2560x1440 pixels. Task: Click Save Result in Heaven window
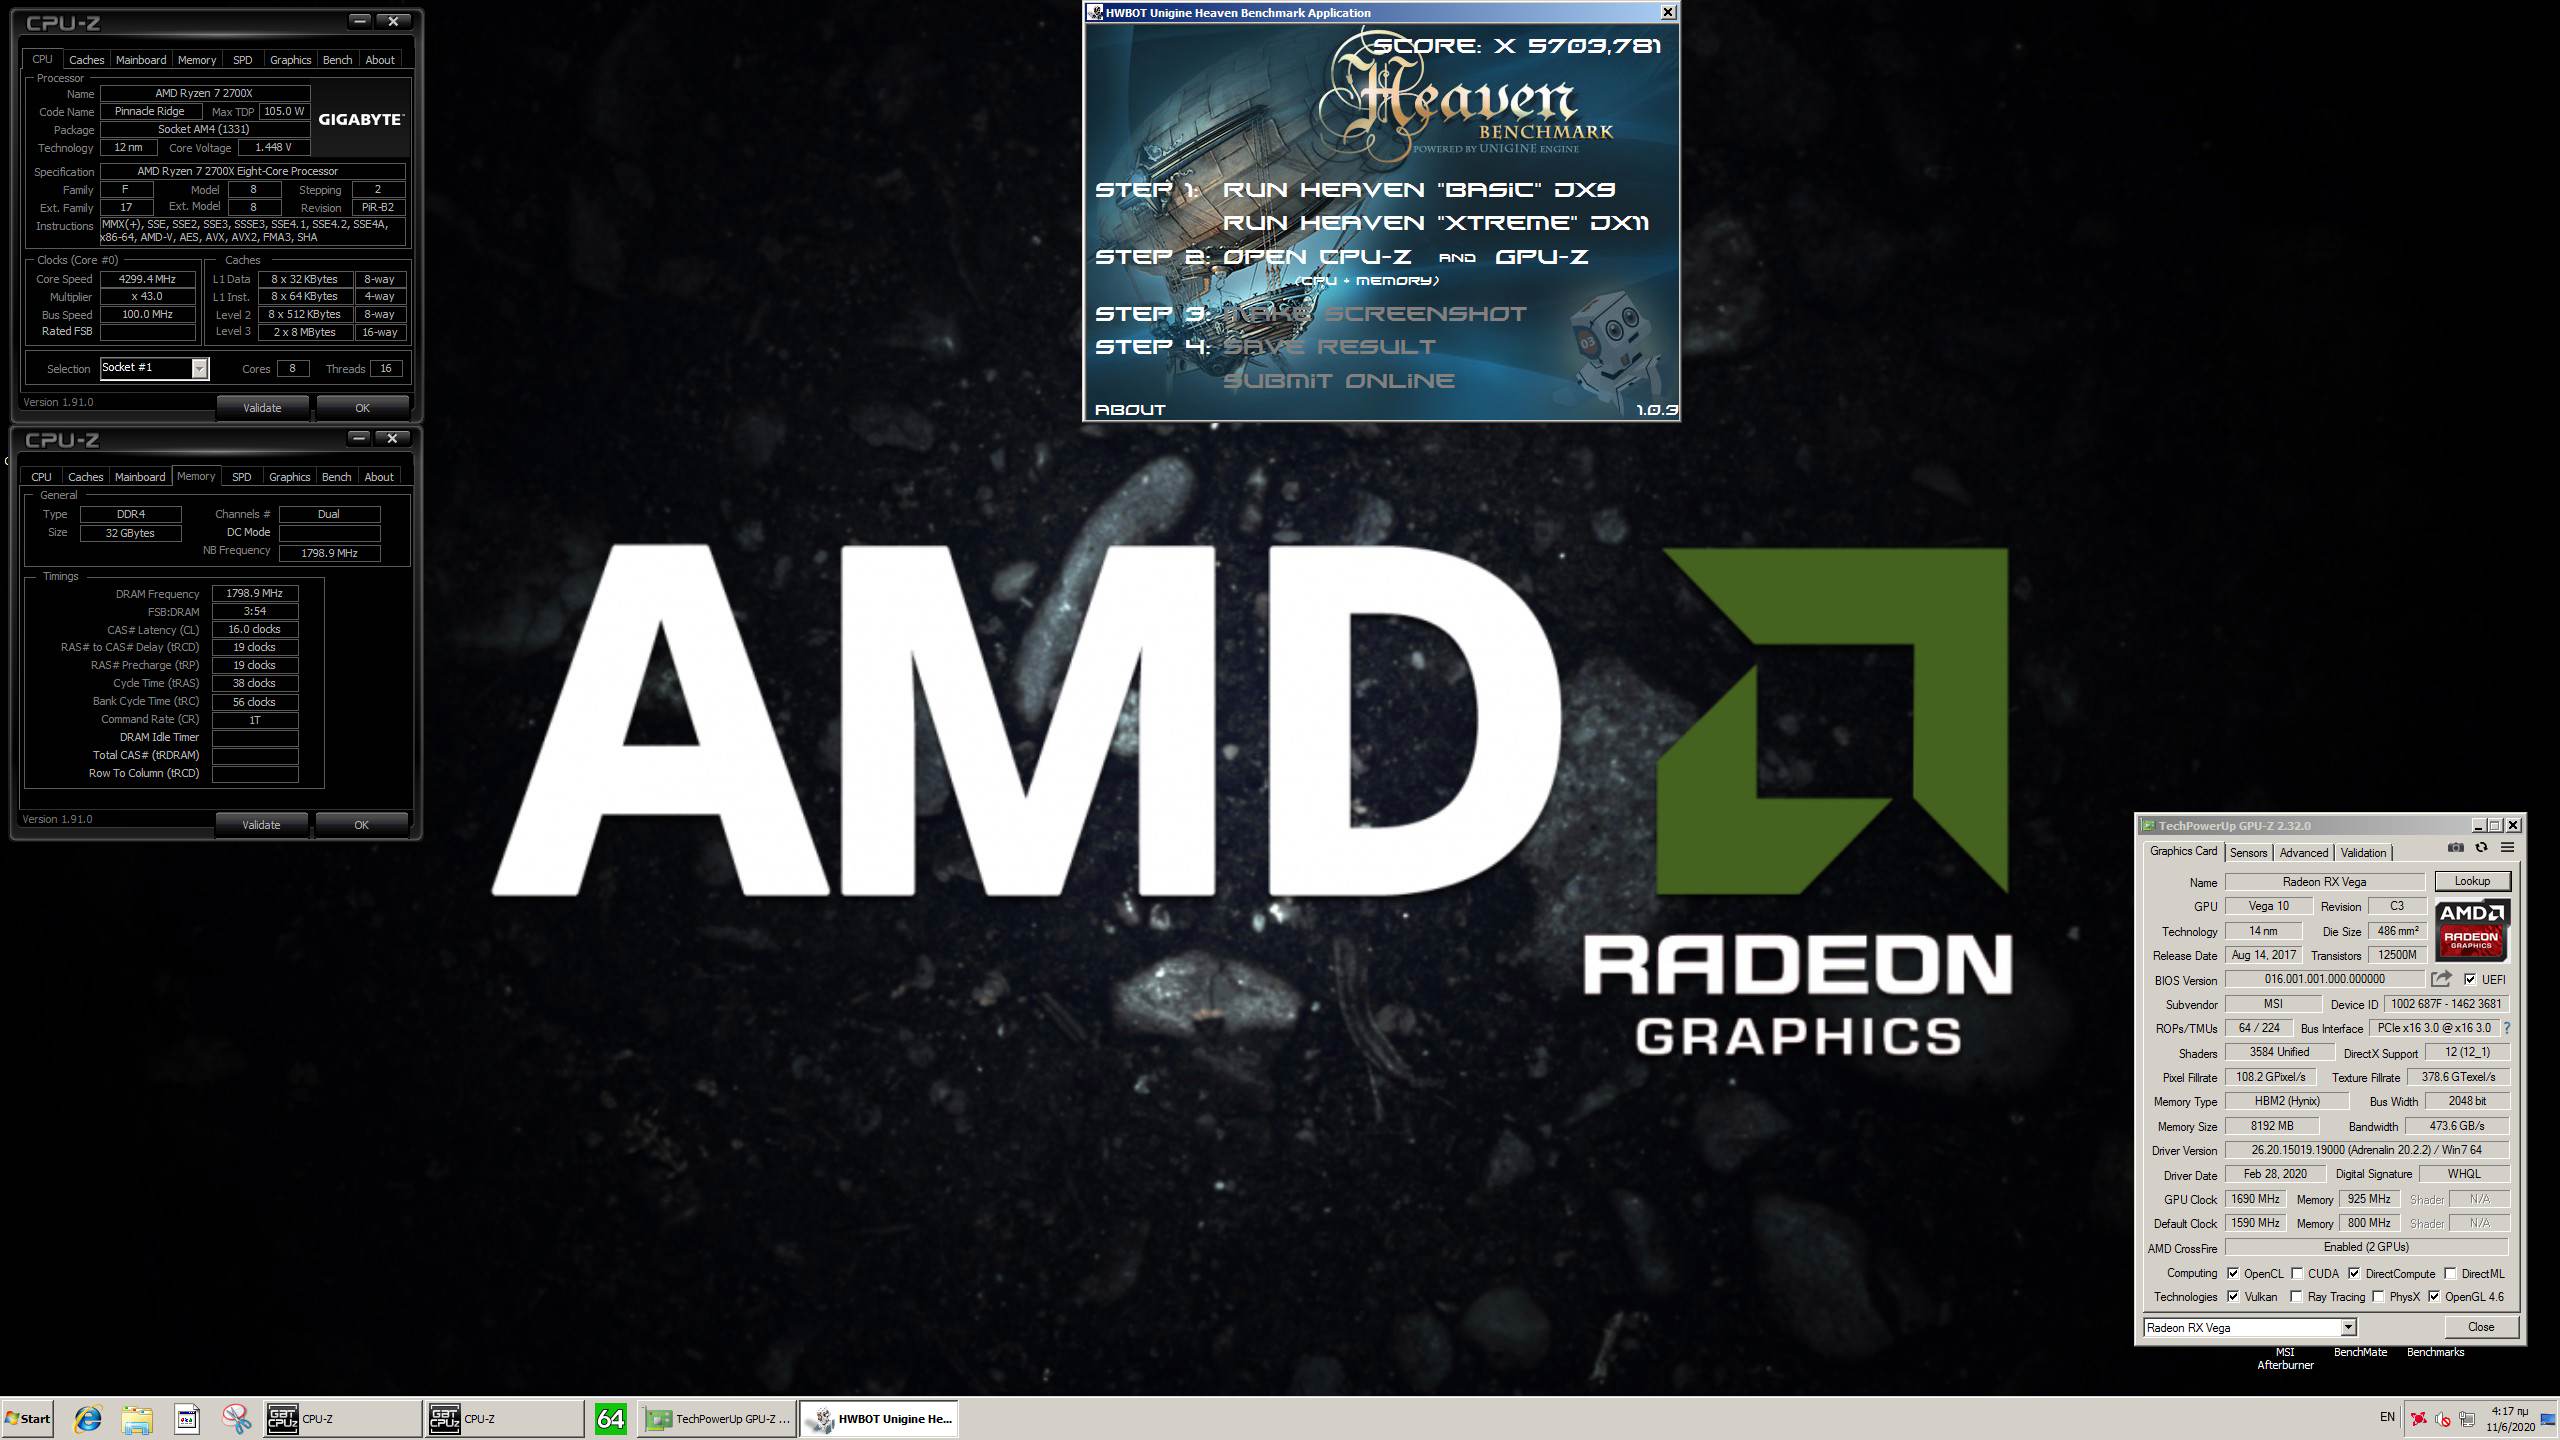click(1329, 347)
